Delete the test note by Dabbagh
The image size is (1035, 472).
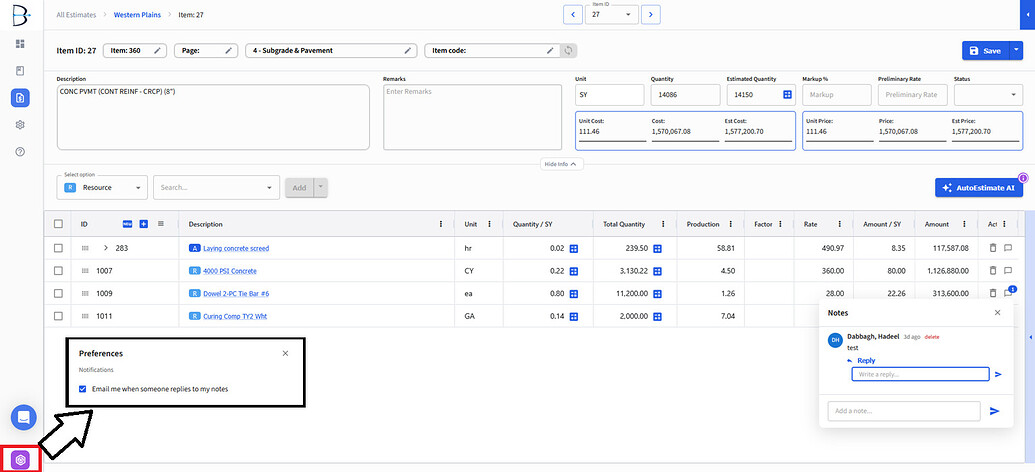tap(931, 337)
